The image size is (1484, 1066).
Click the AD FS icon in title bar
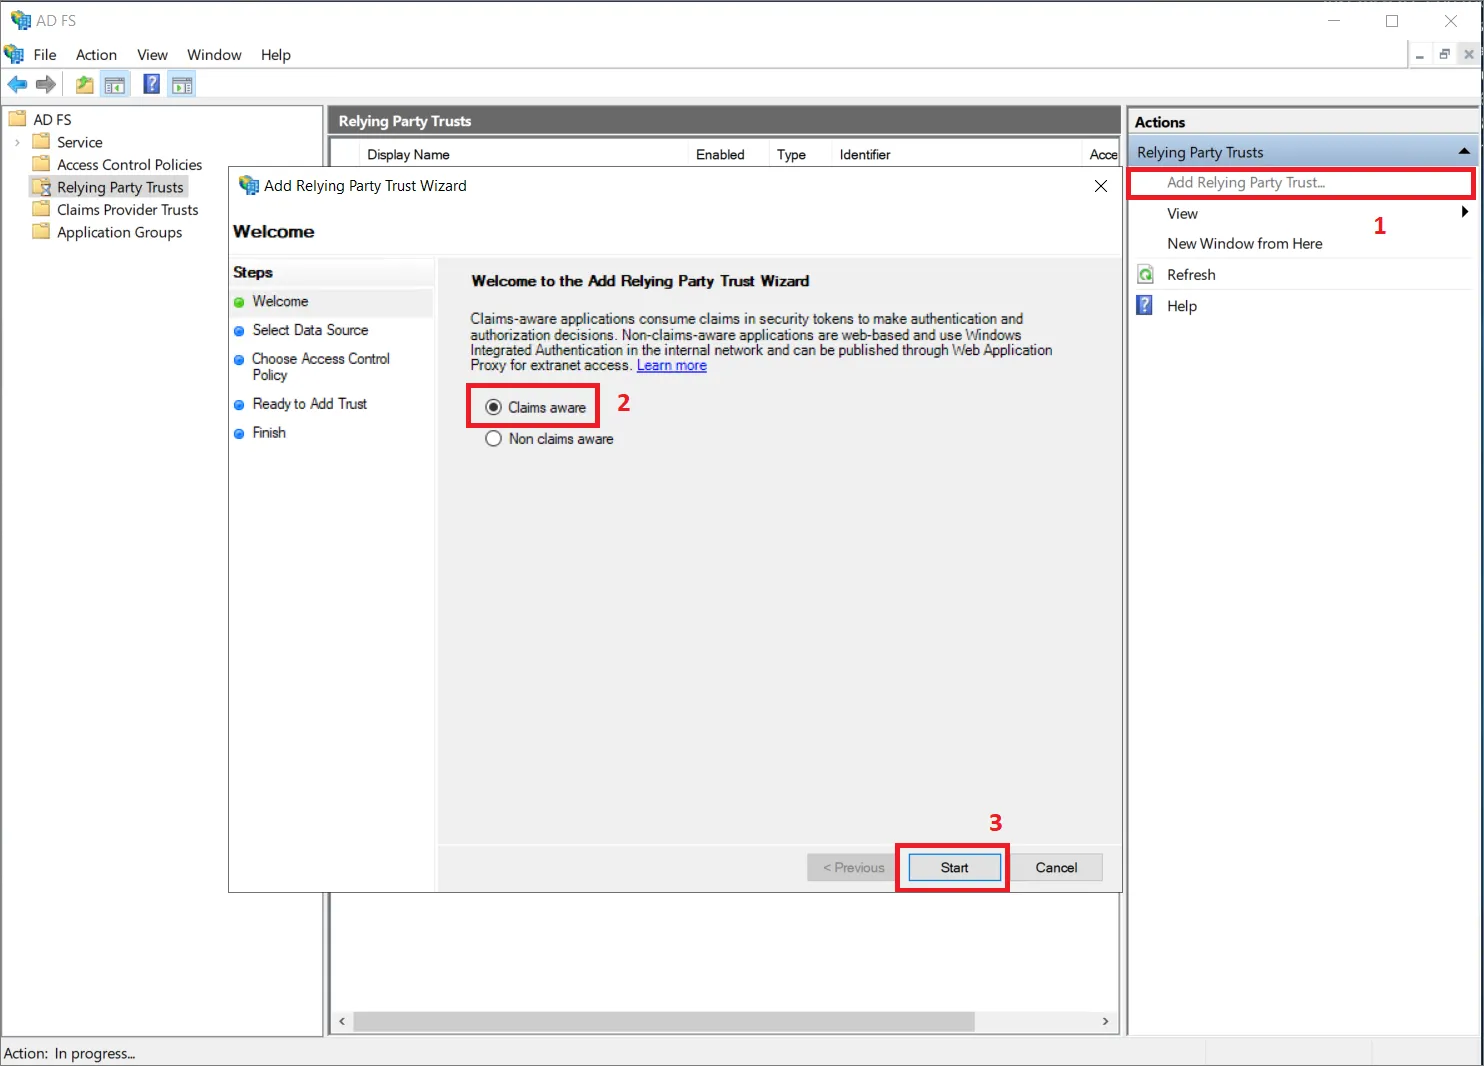(x=20, y=20)
